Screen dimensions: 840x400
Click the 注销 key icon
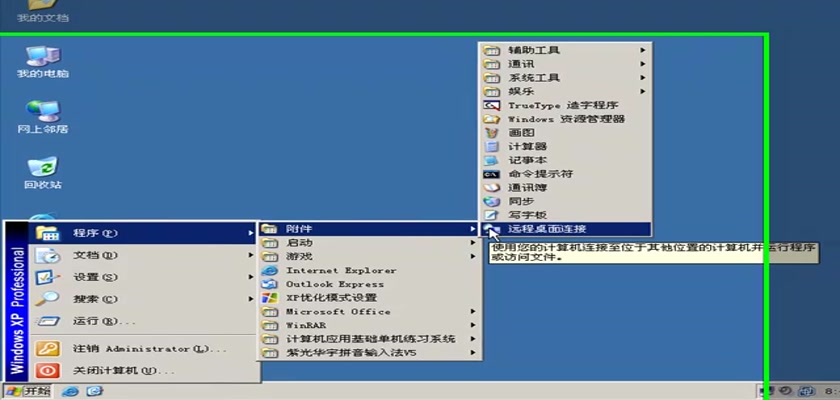tap(47, 349)
